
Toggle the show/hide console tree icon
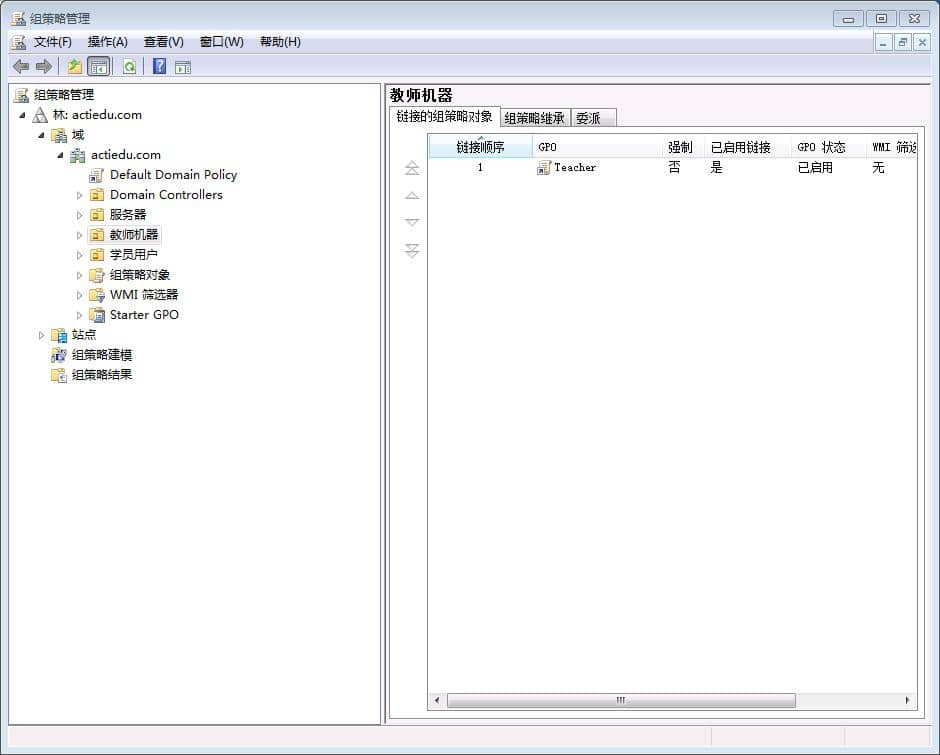pyautogui.click(x=99, y=67)
